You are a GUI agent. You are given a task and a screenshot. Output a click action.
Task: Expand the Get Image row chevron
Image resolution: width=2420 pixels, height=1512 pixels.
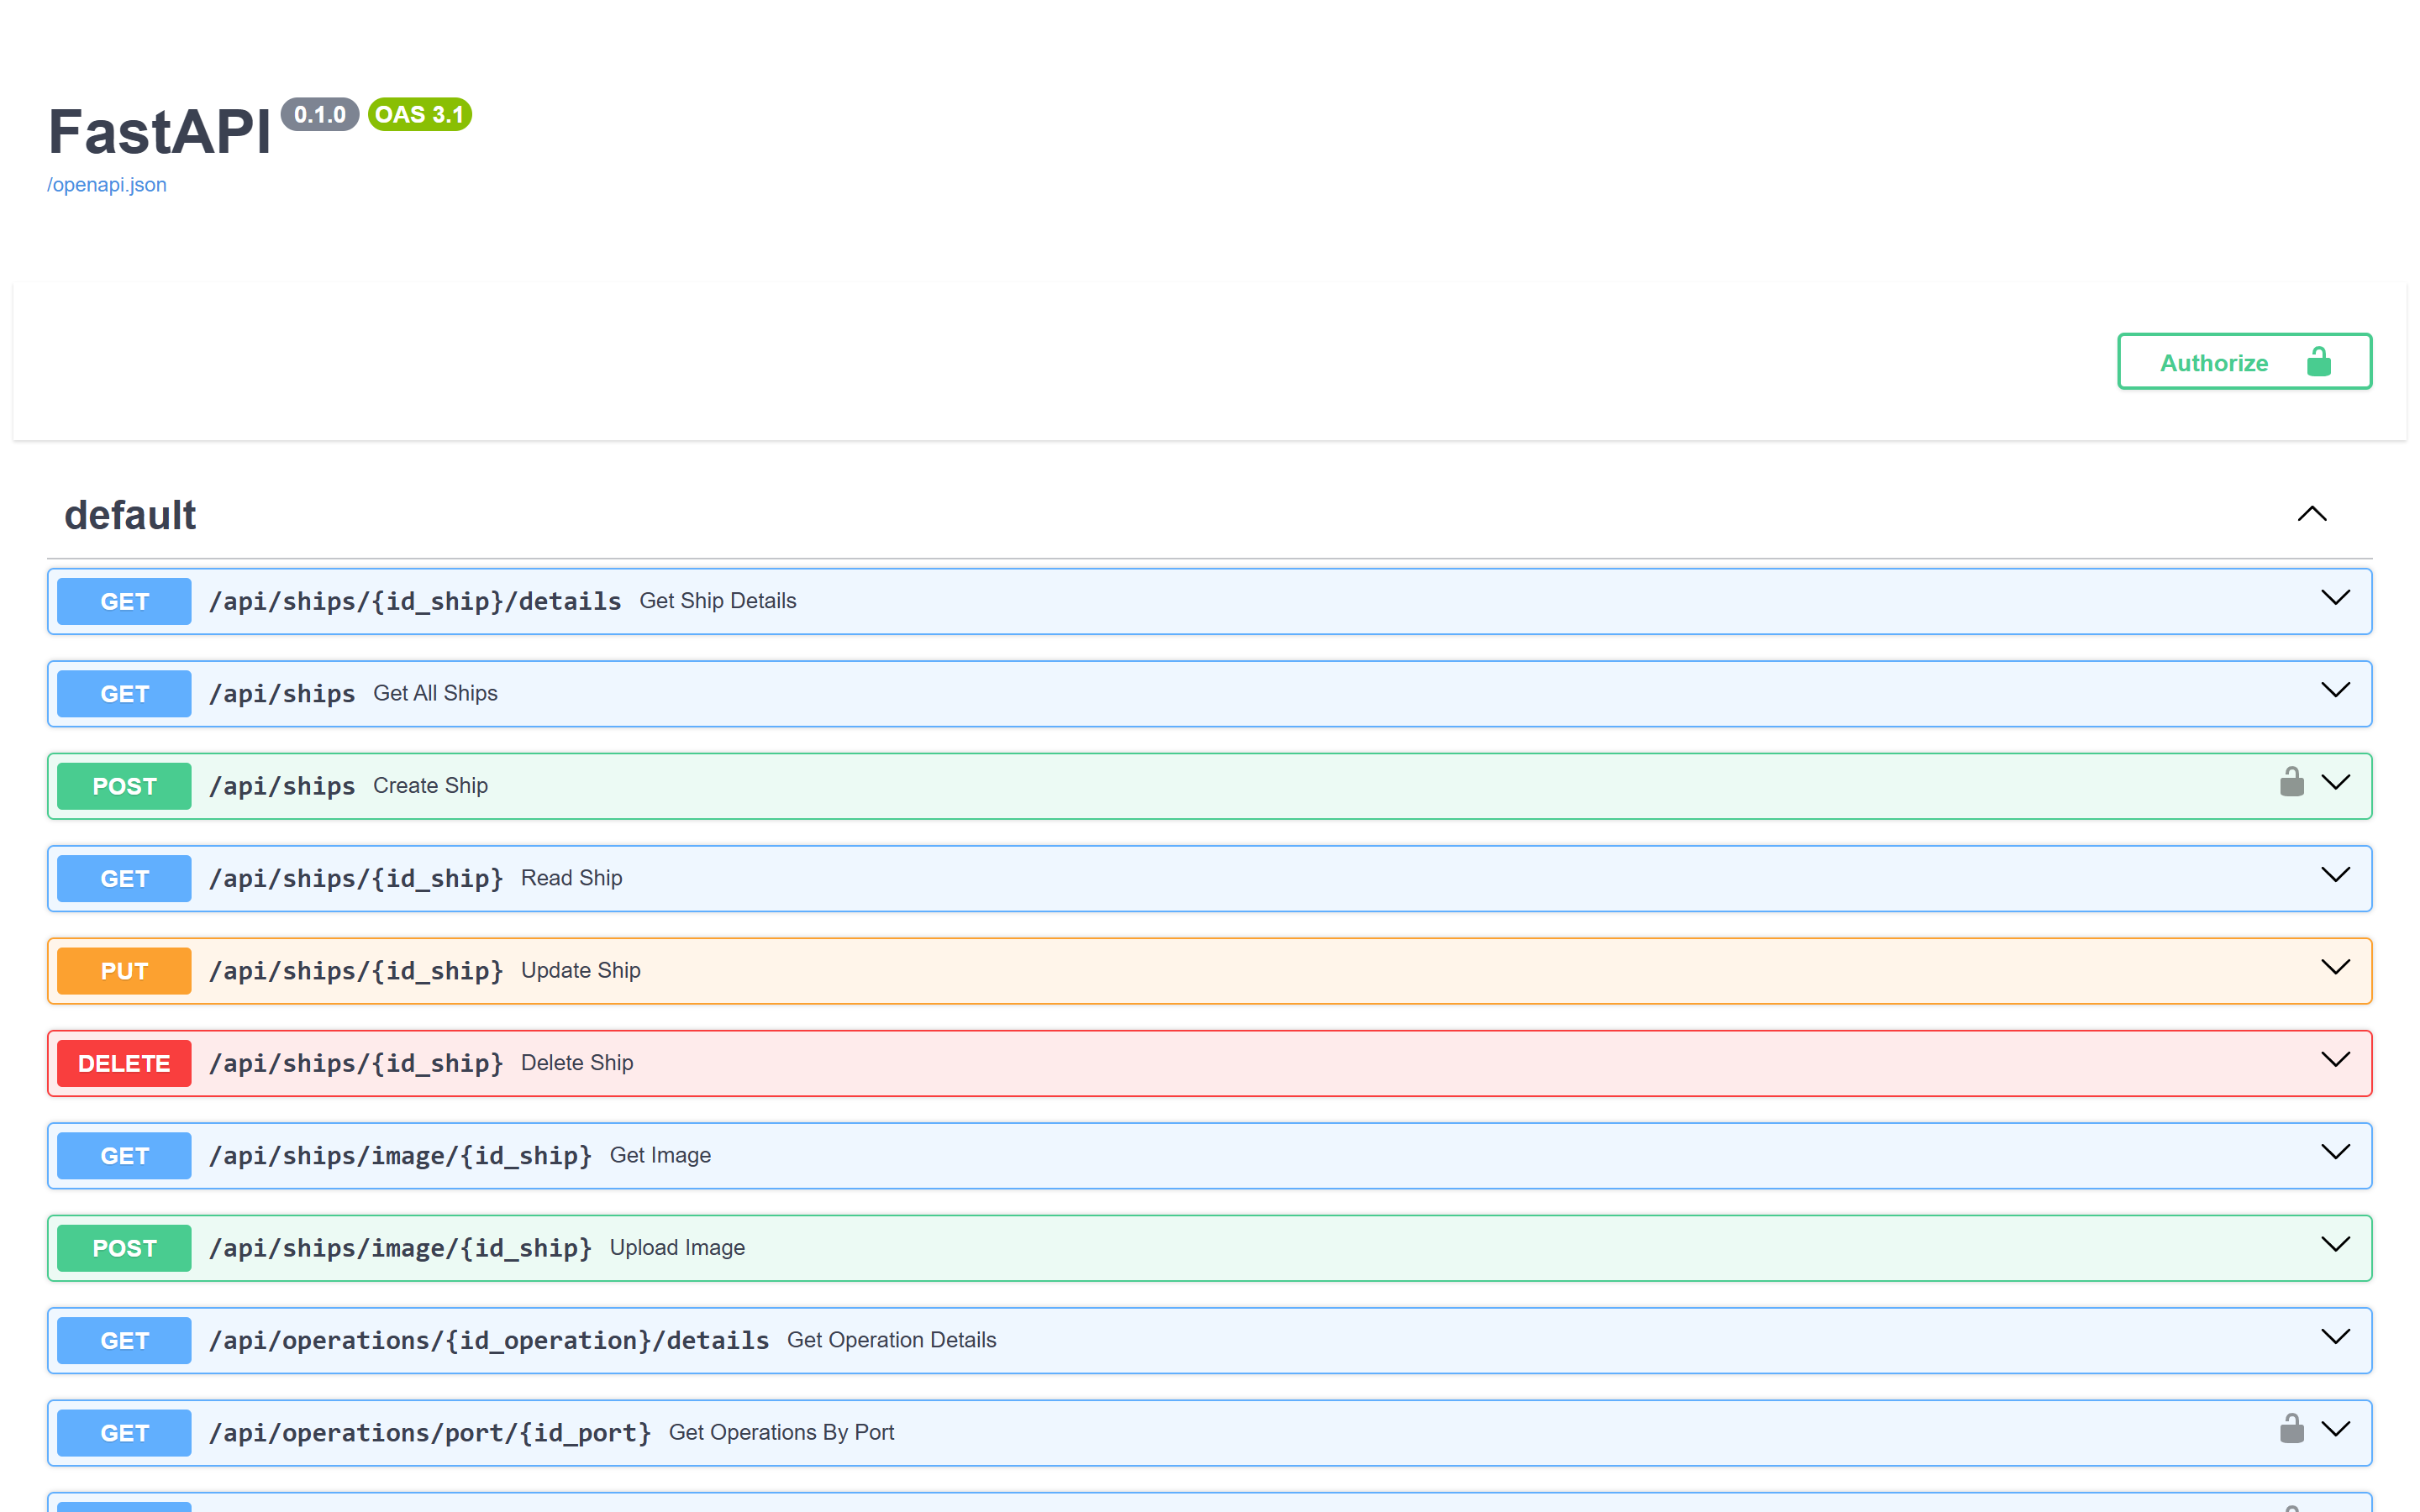2335,1152
